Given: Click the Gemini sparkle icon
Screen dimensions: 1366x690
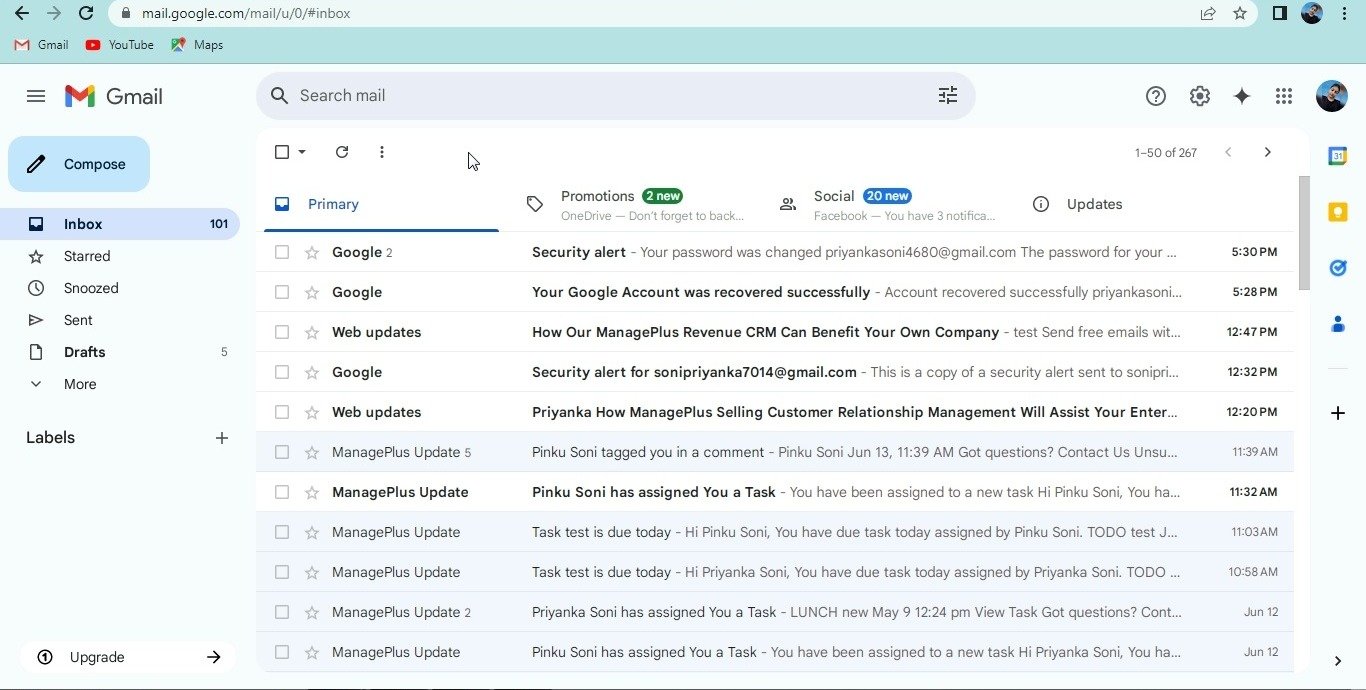Looking at the screenshot, I should point(1242,96).
